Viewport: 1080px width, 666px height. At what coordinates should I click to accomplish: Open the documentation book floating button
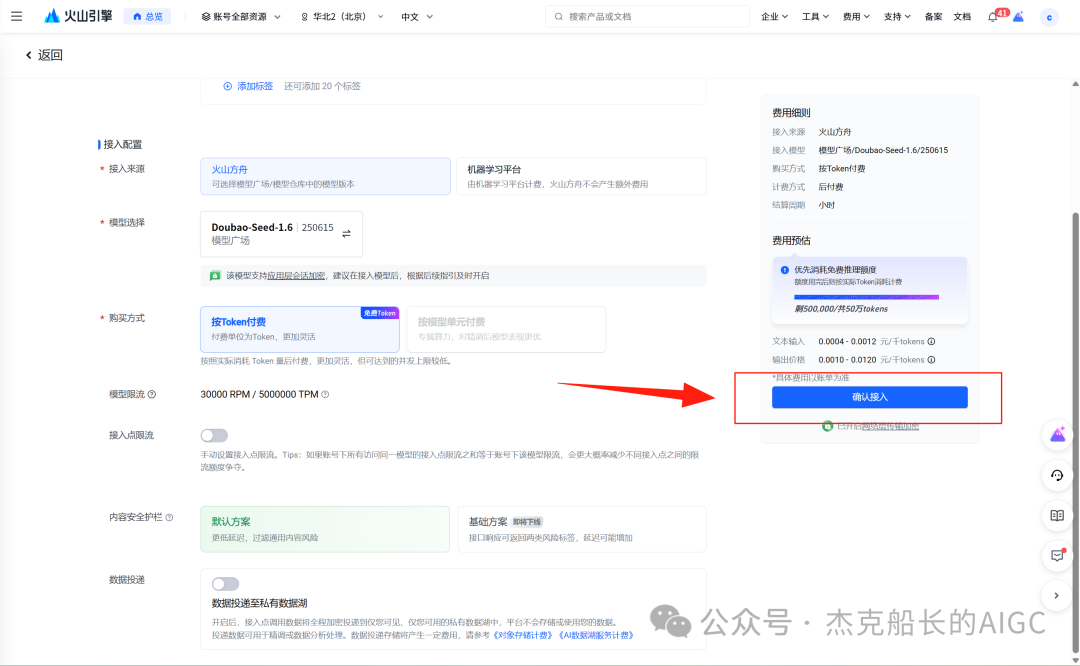[1057, 515]
